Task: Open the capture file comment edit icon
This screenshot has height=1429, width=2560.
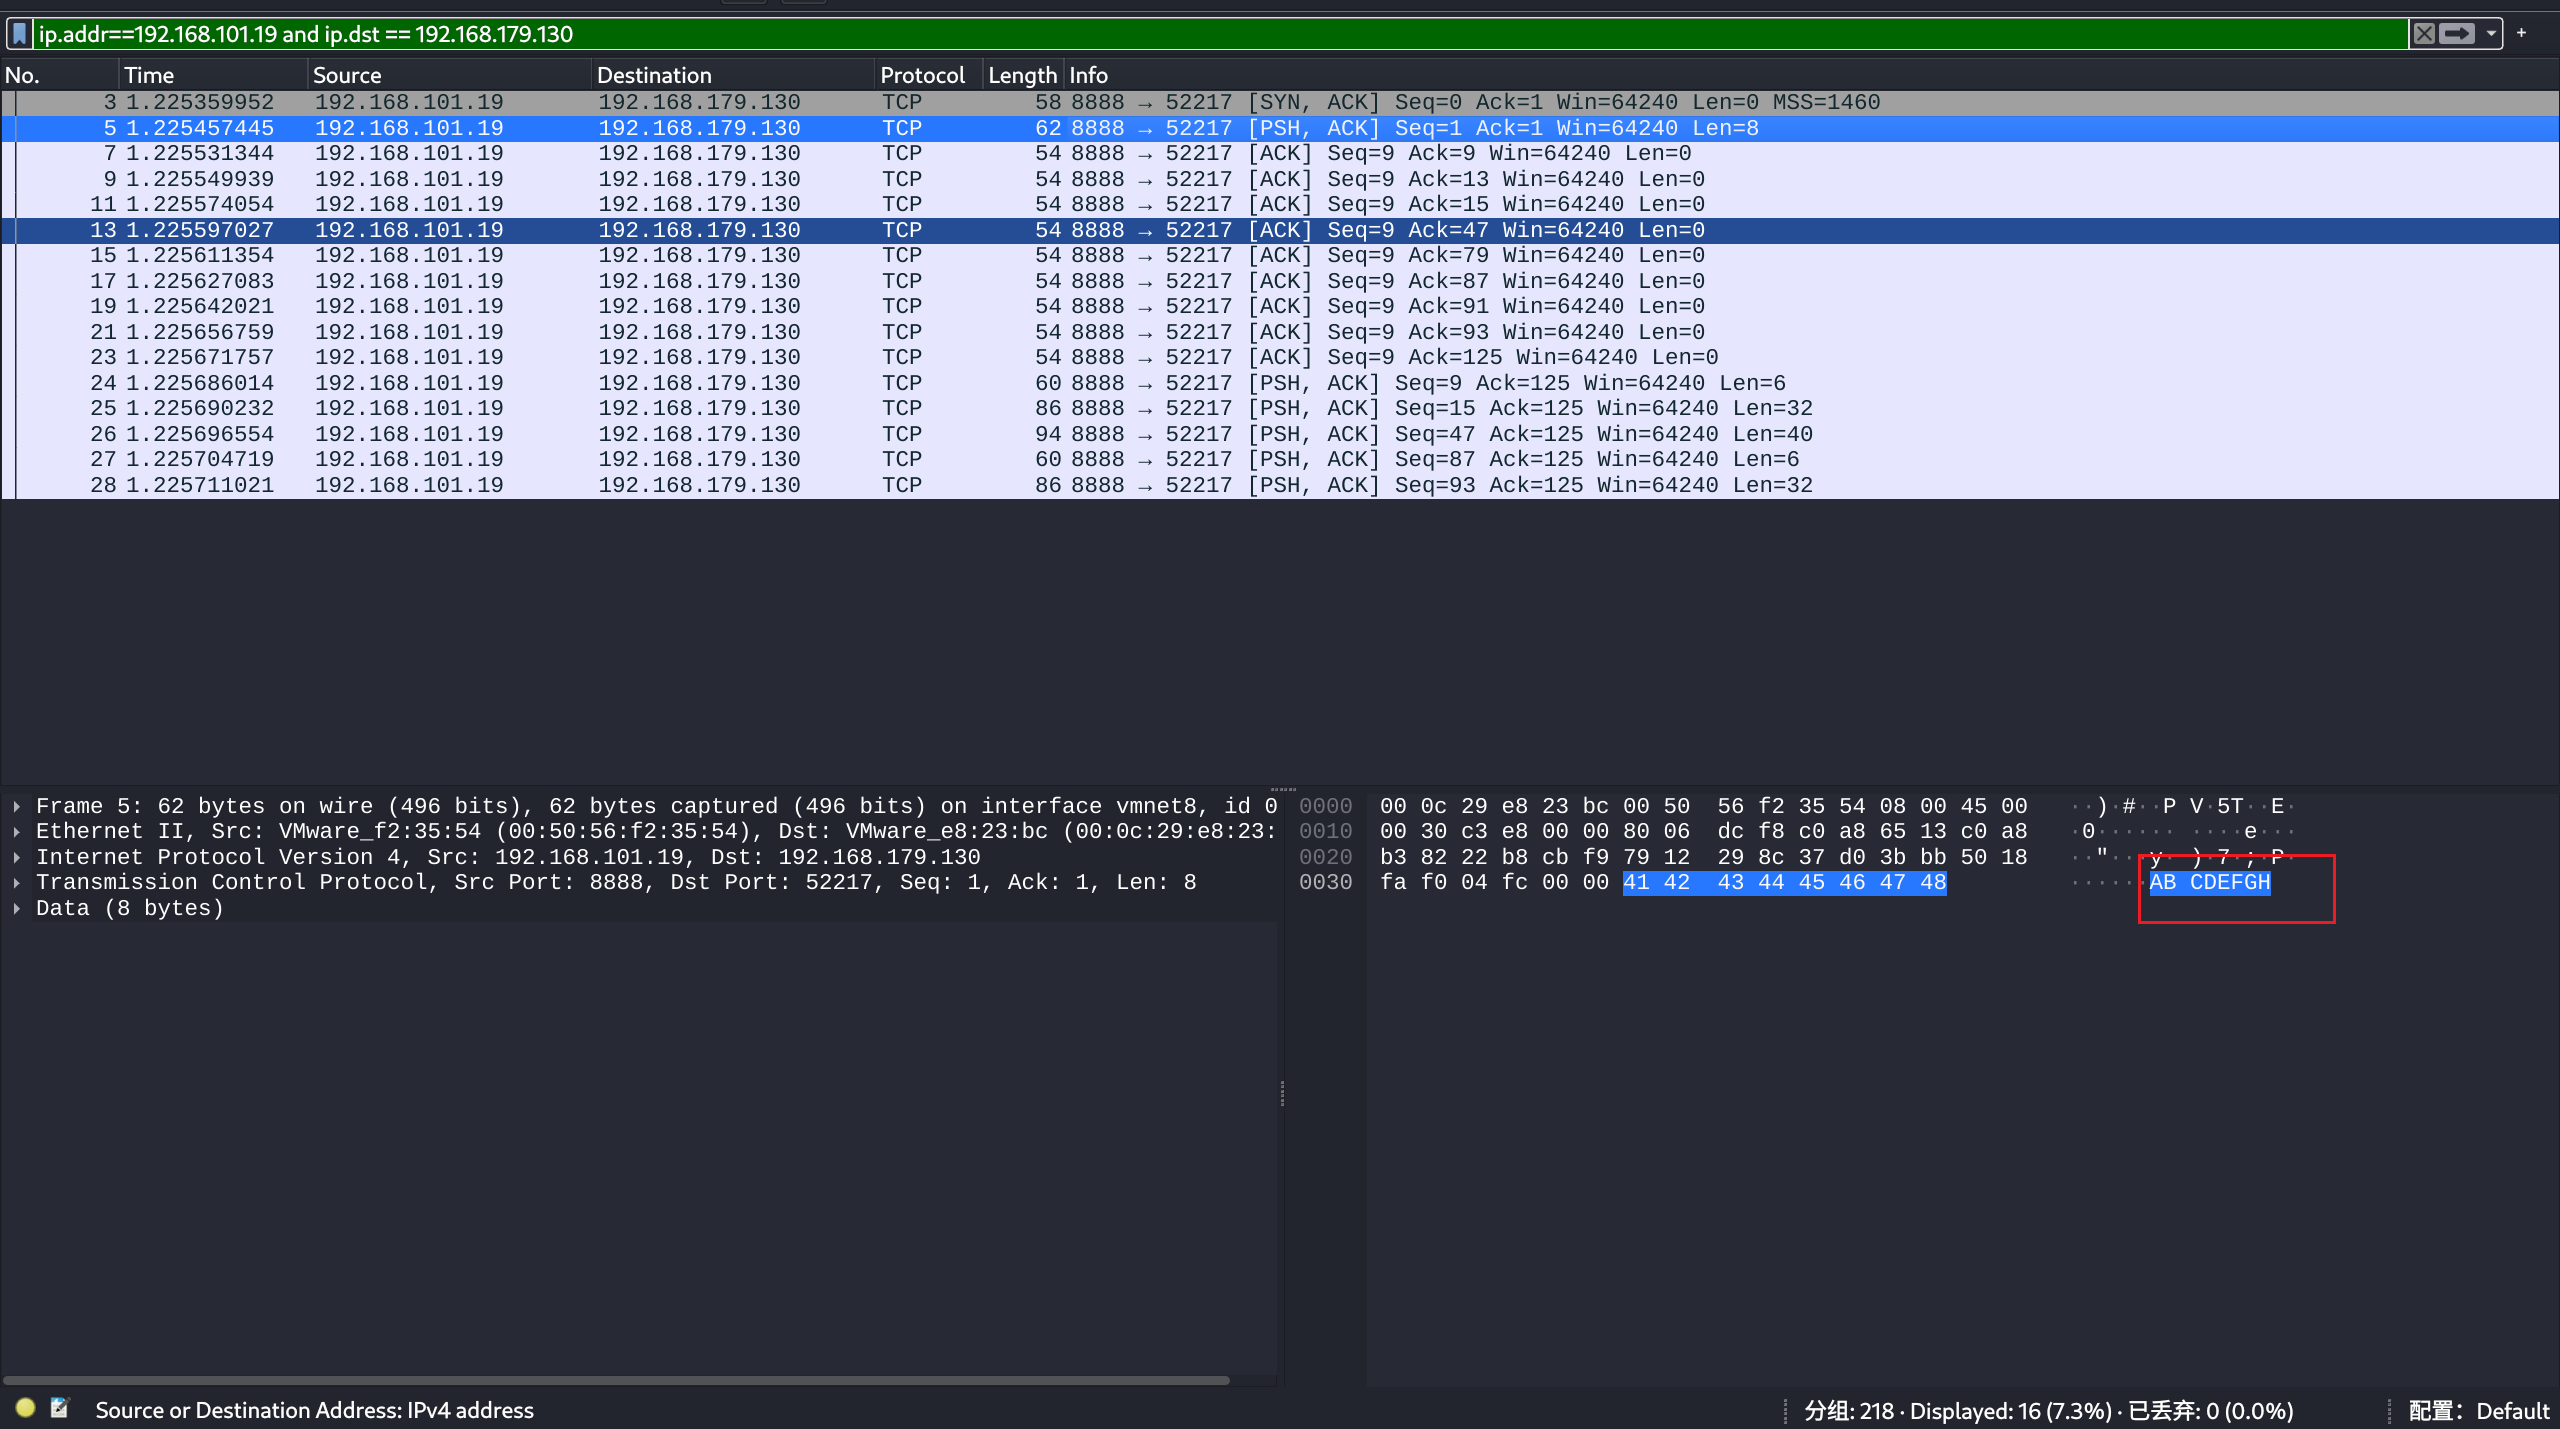Action: coord(60,1408)
